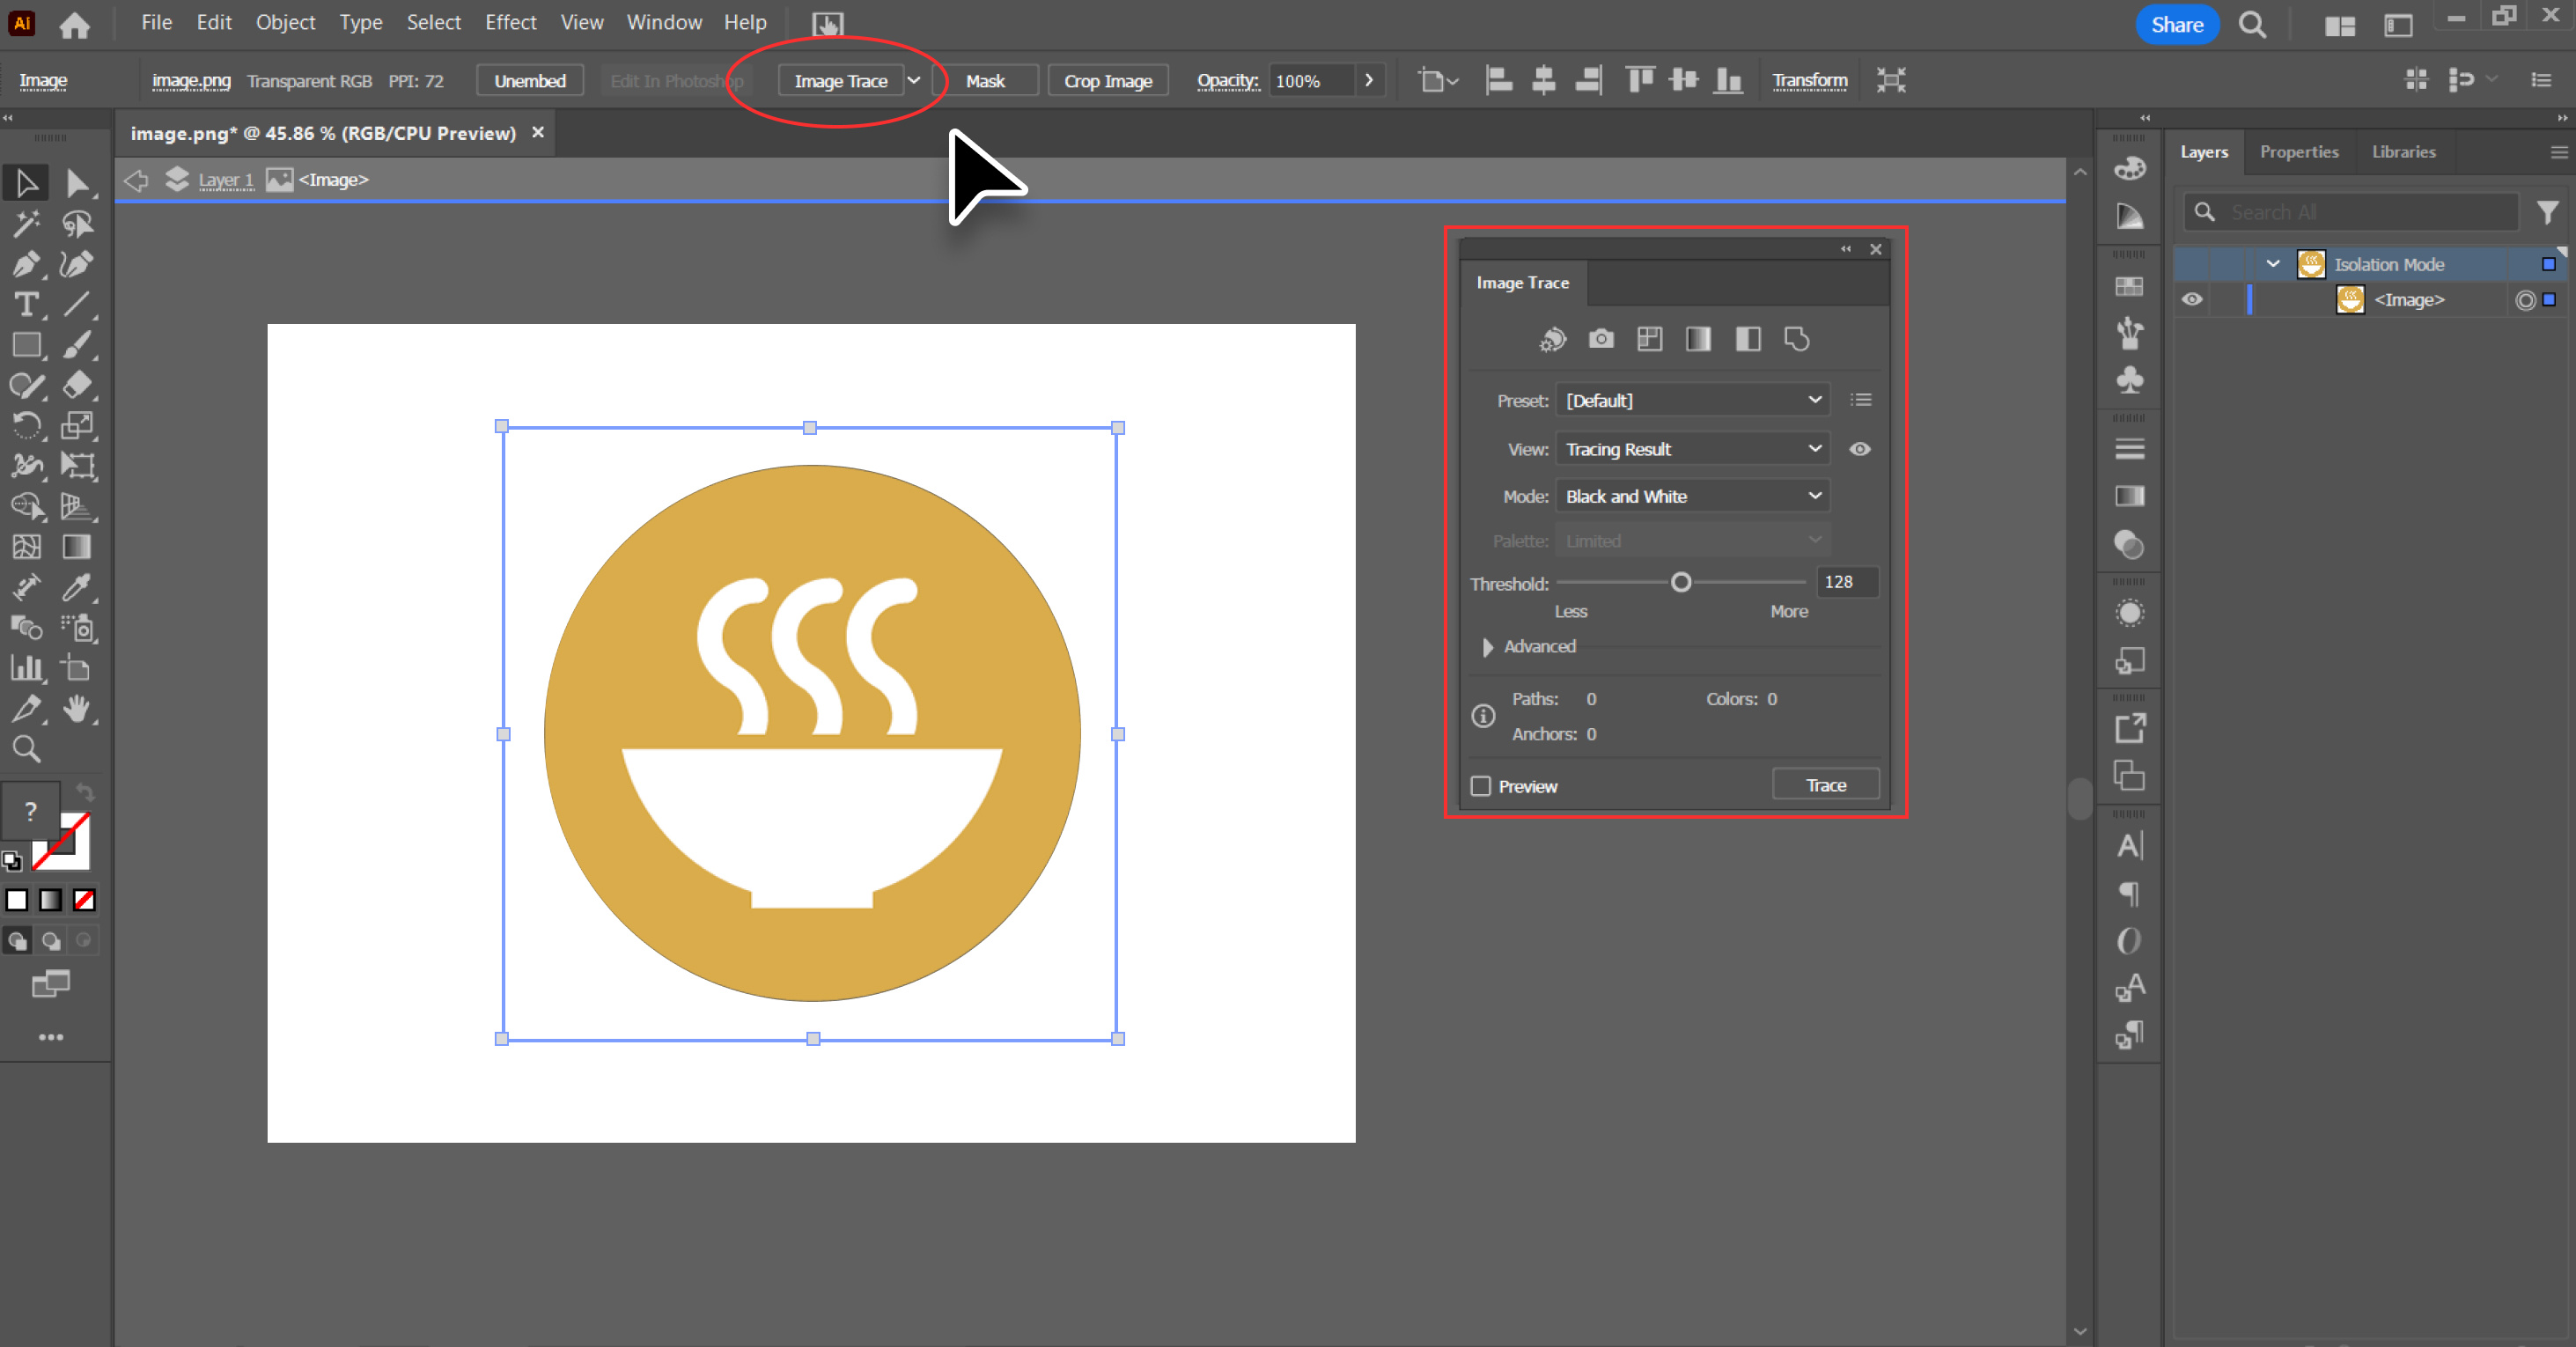
Task: Drag the Threshold slider in Image Trace
Action: click(x=1680, y=581)
